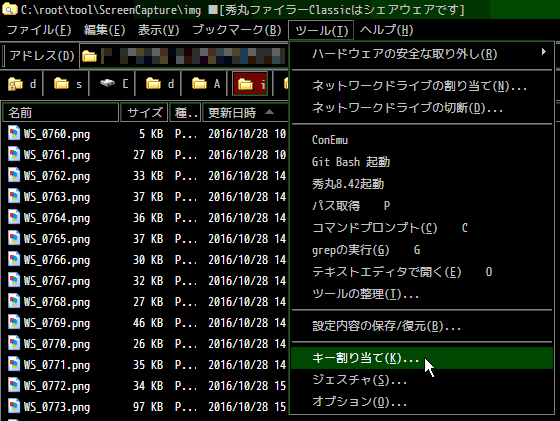Close the ツール(T) menu header
This screenshot has height=421, width=560.
(x=321, y=30)
